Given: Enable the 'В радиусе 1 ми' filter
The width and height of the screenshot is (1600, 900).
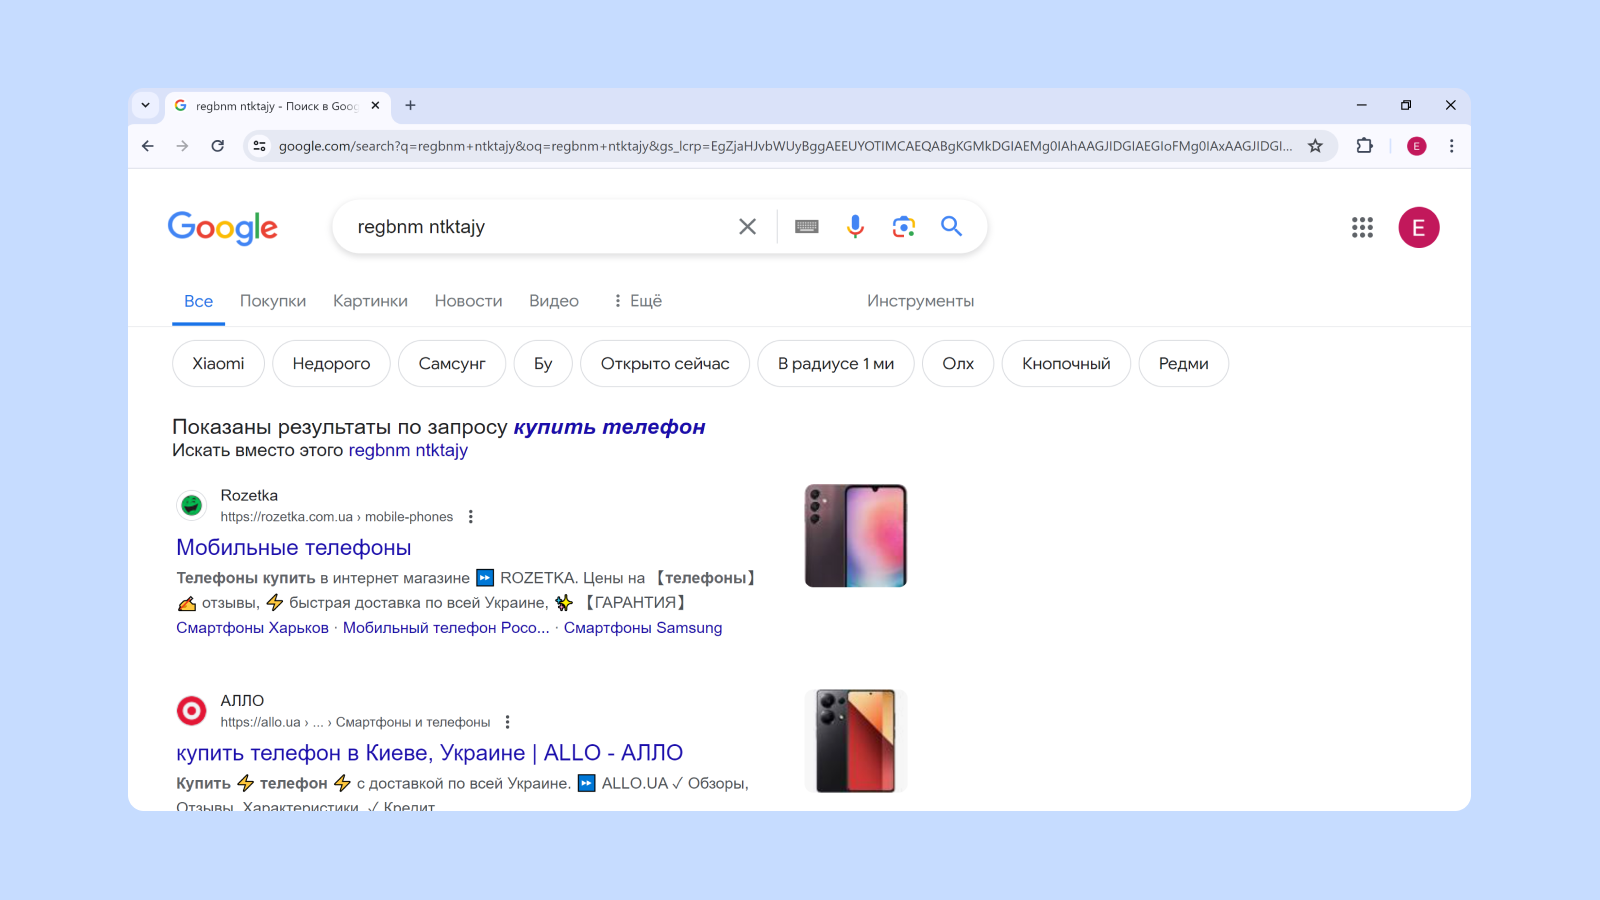Looking at the screenshot, I should click(835, 364).
